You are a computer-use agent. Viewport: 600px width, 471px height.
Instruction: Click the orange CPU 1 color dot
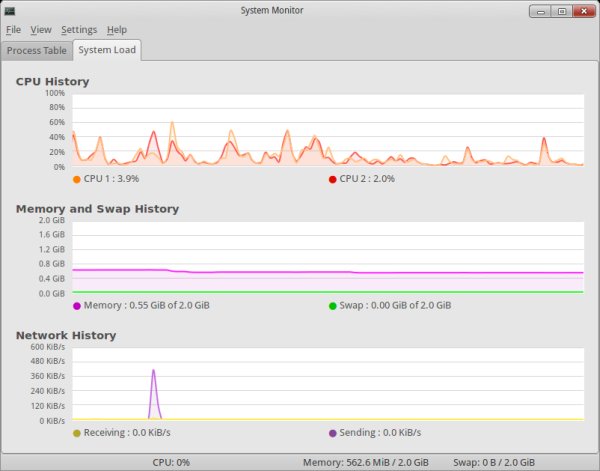(x=77, y=179)
